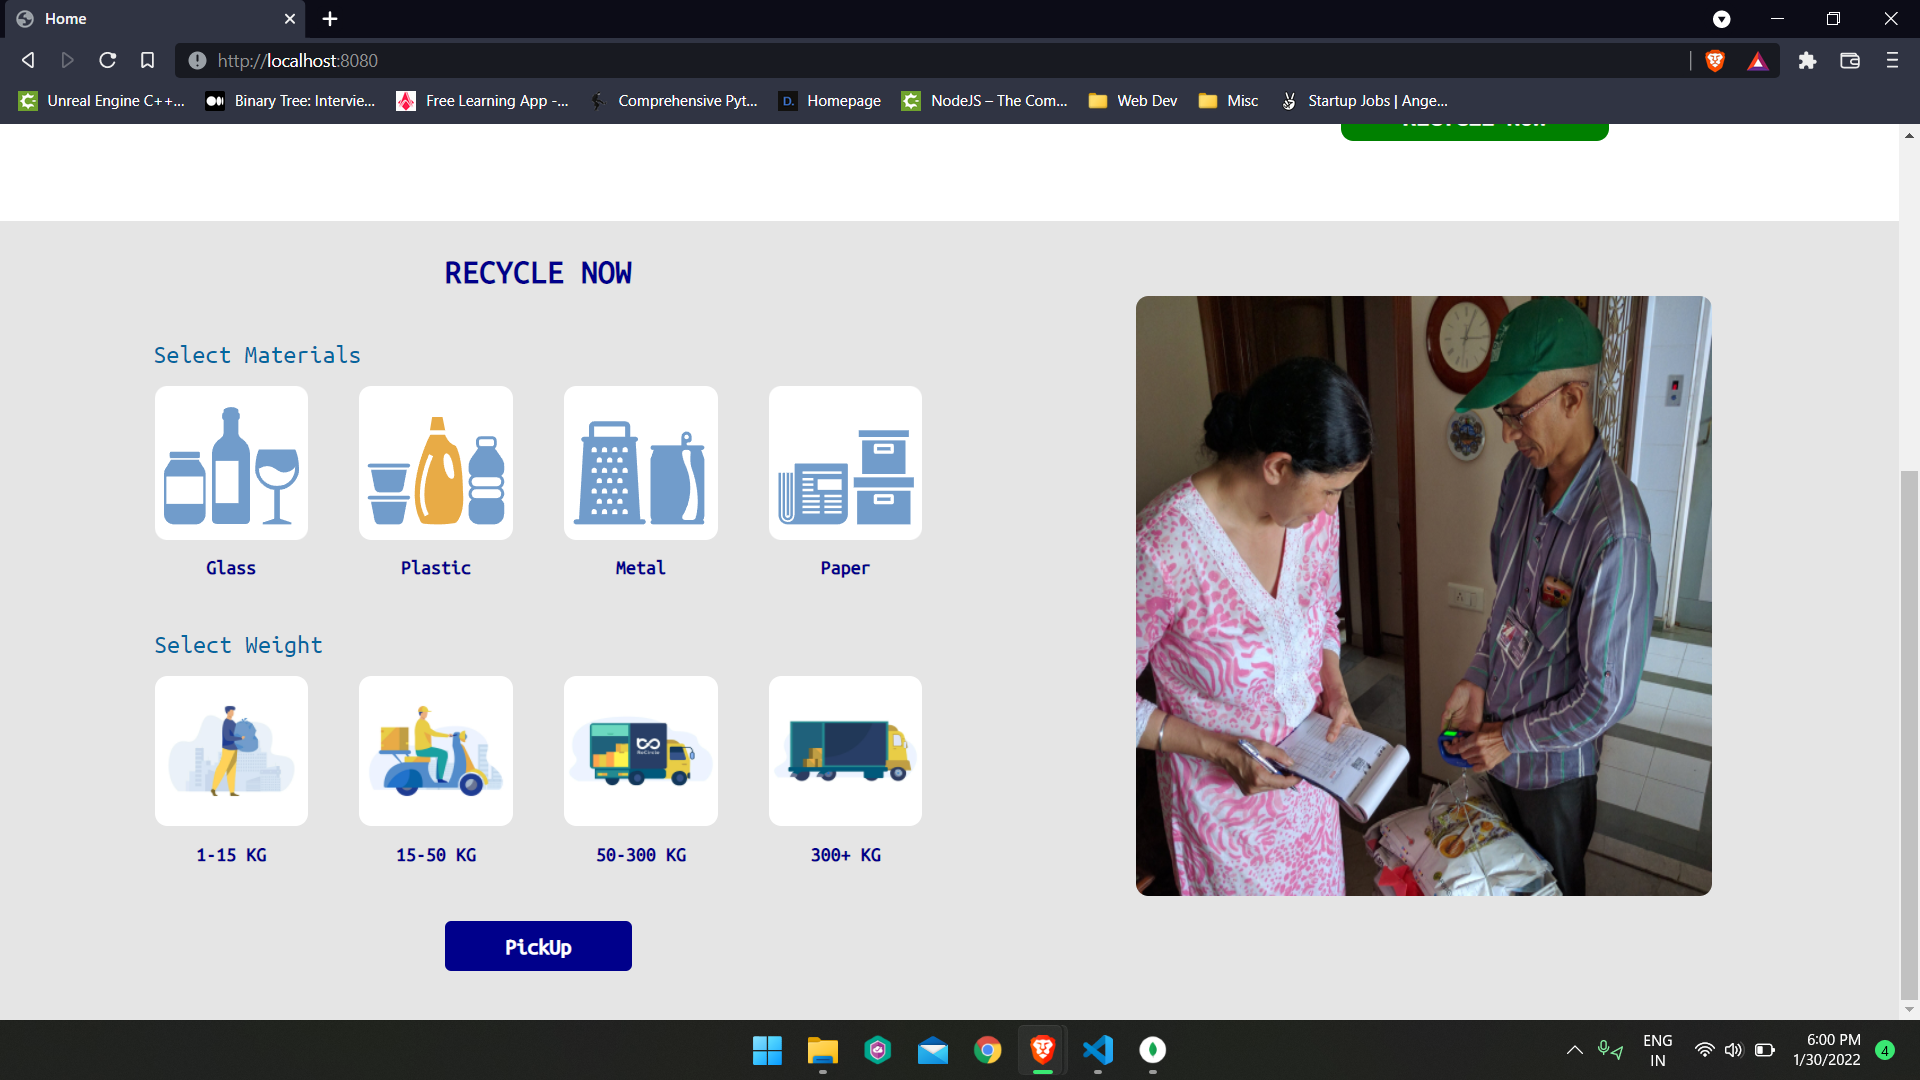
Task: Open the Brave Shields lion icon
Action: (x=1715, y=61)
